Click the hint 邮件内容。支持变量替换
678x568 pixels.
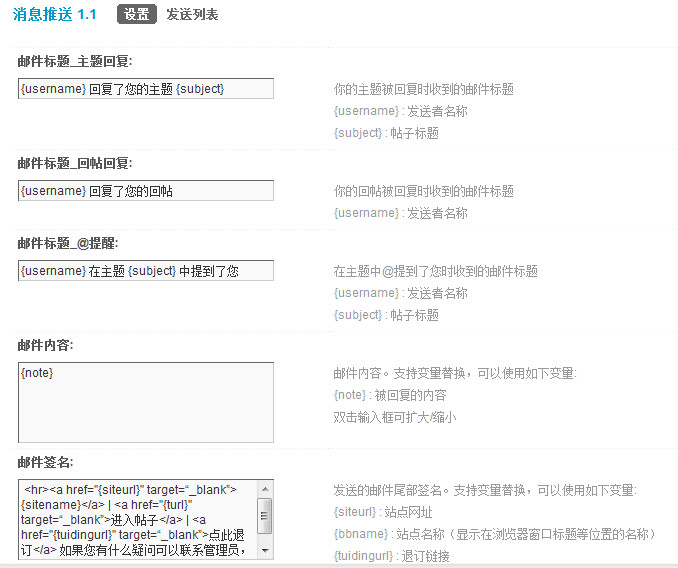(400, 373)
